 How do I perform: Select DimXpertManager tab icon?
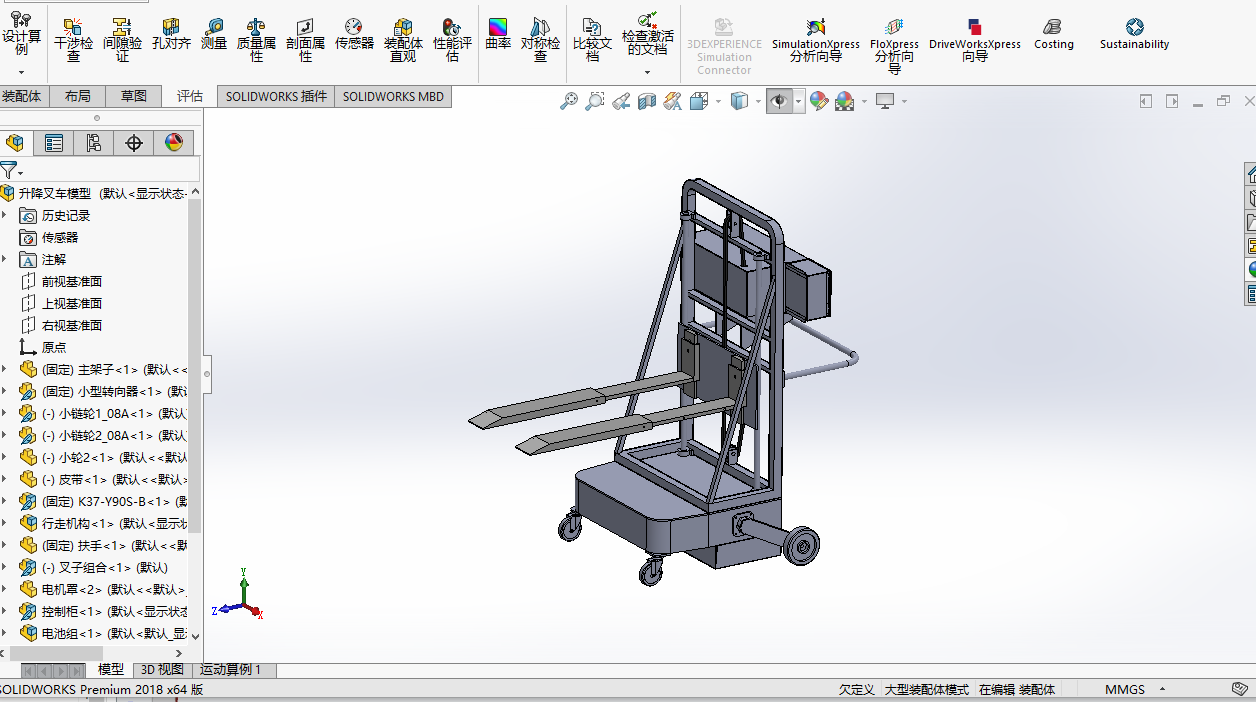pos(134,143)
